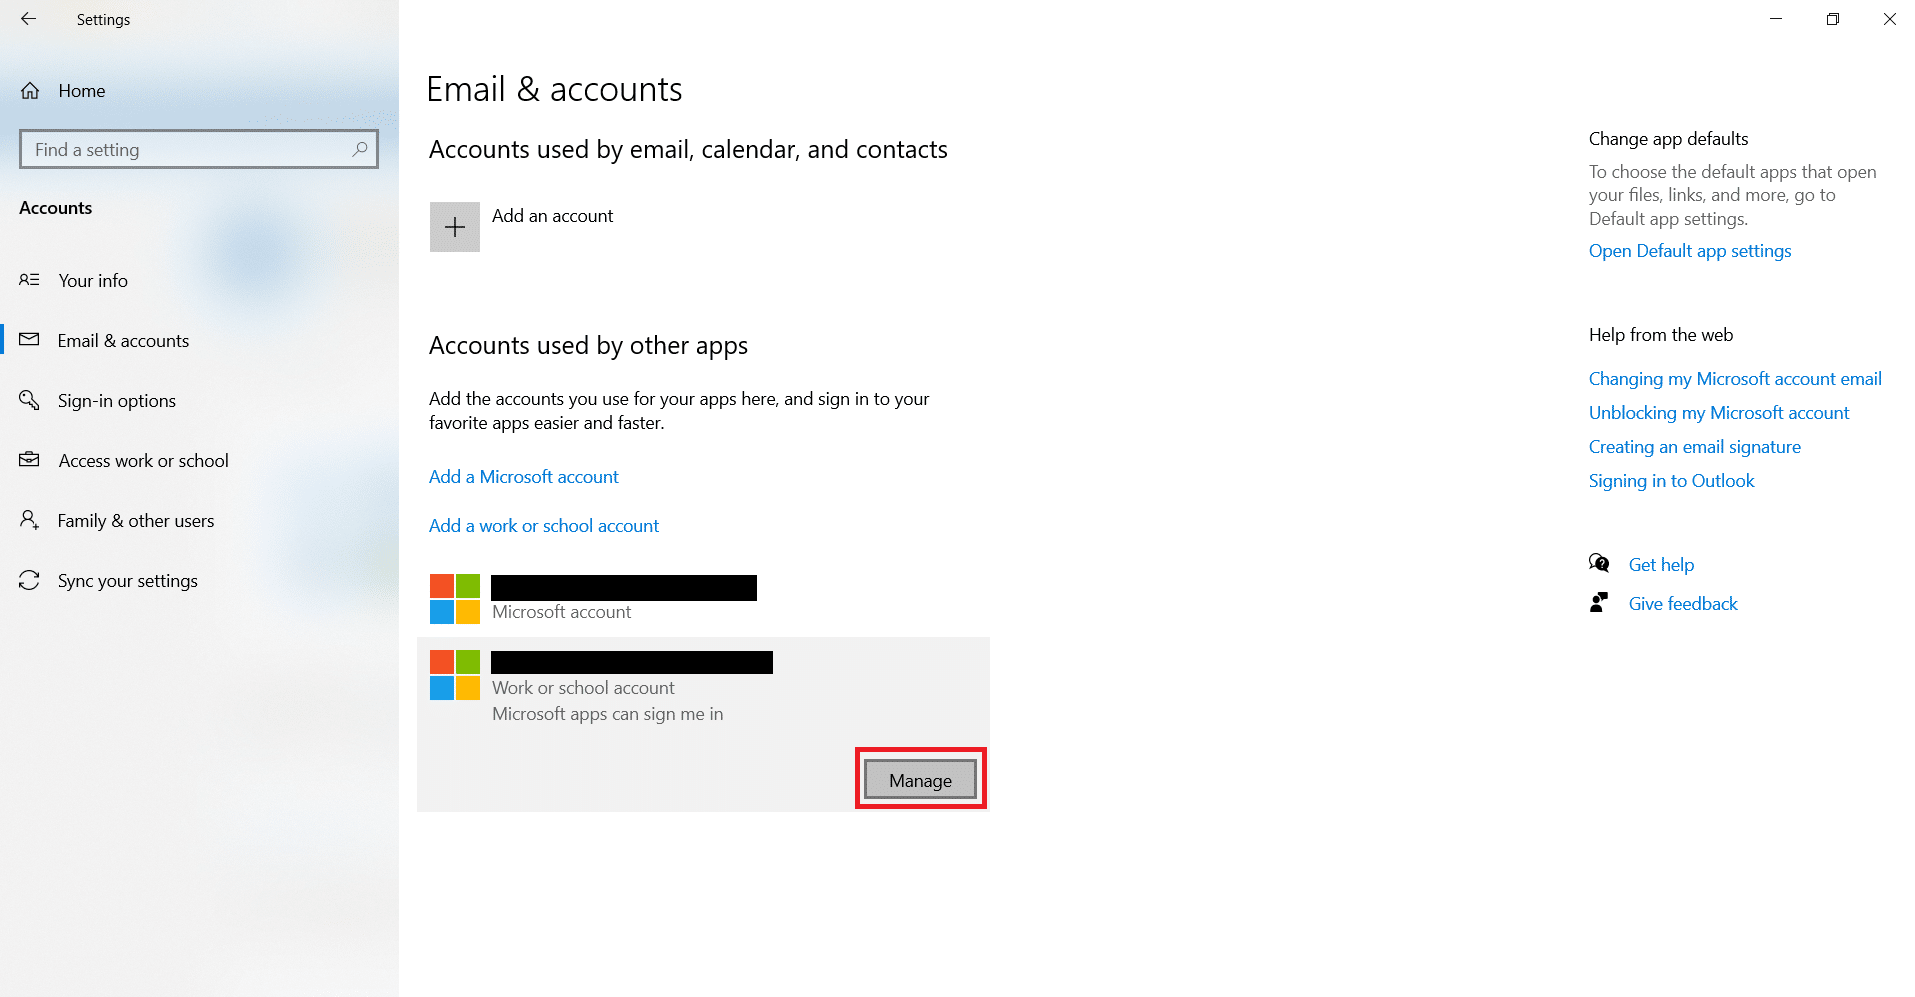1915x997 pixels.
Task: Open Family & other users page
Action: coord(135,521)
